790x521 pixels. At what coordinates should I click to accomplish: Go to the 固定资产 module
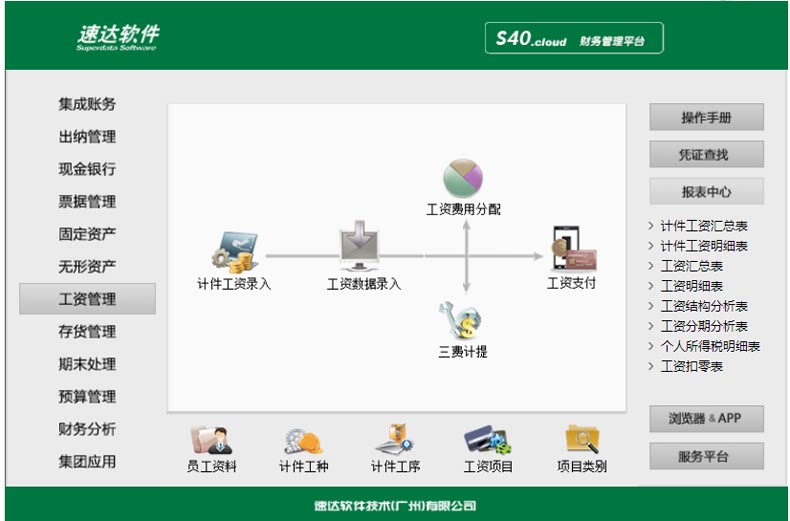pos(87,234)
